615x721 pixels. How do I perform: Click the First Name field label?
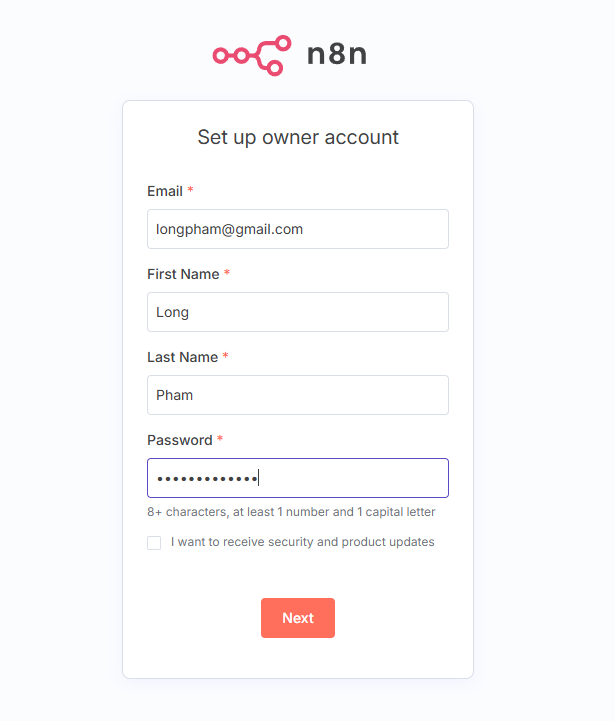pyautogui.click(x=183, y=274)
